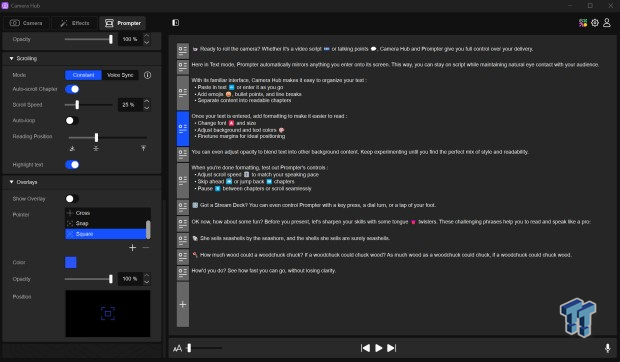
Task: Switch to the Camera tab
Action: 26,23
